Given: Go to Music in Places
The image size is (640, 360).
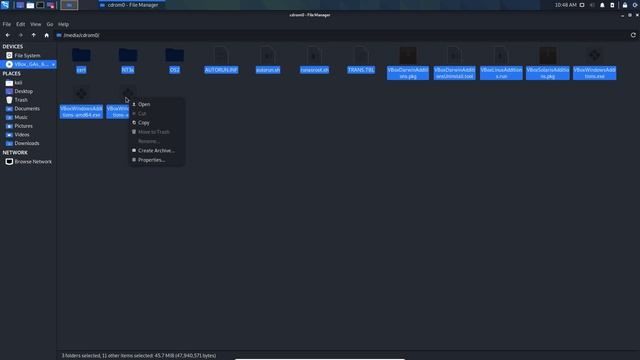Looking at the screenshot, I should 28,117.
